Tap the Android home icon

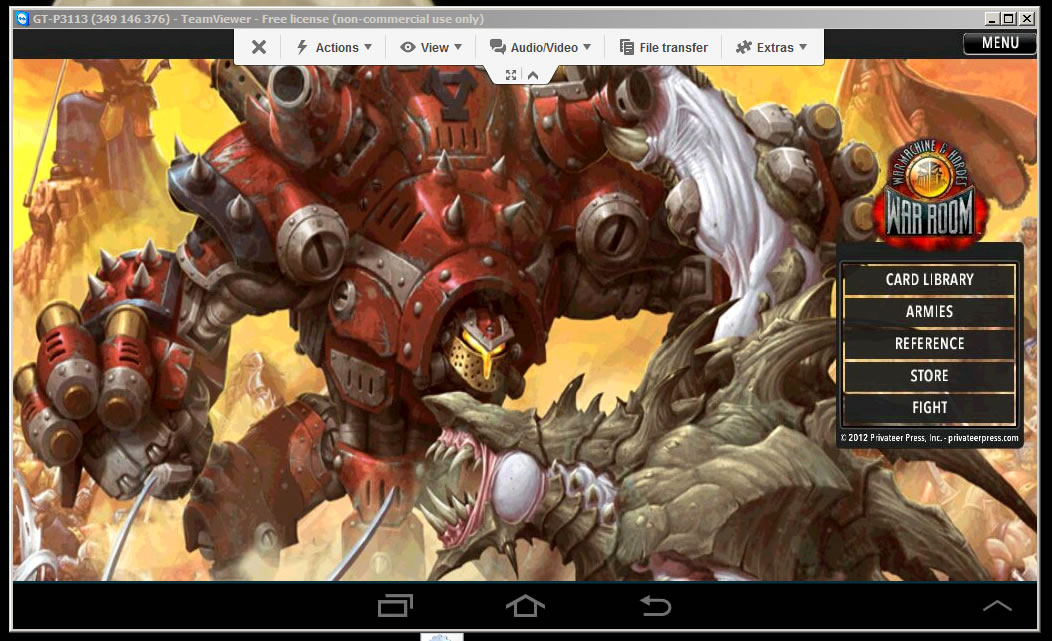tap(525, 605)
